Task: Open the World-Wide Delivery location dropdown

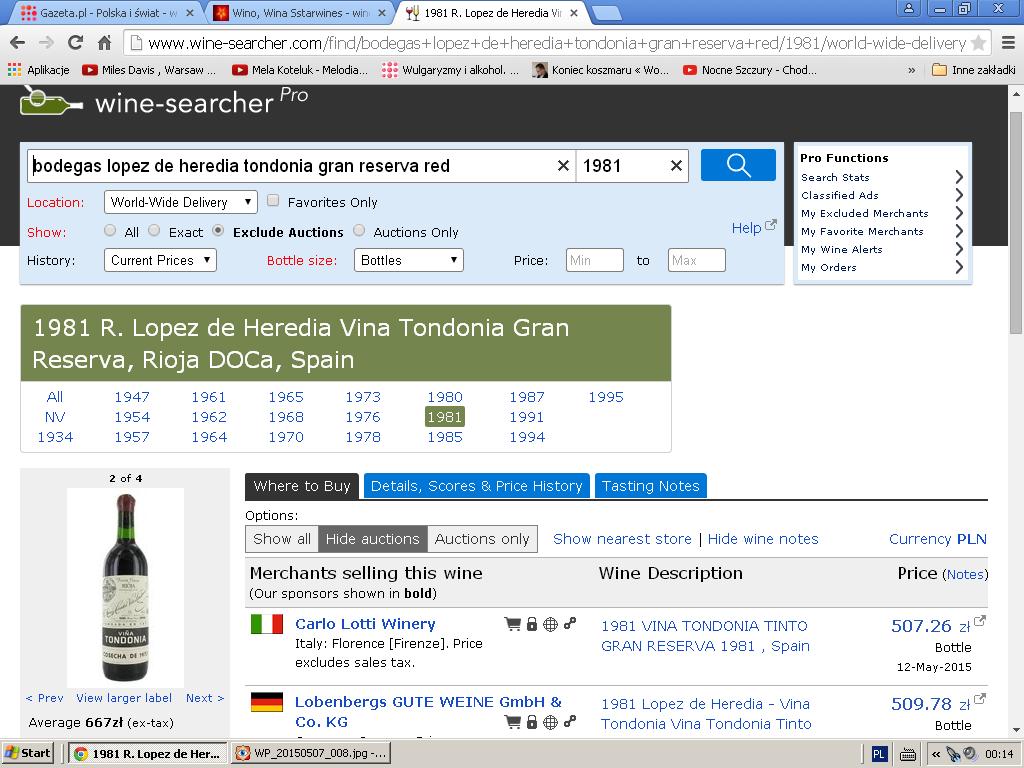Action: pos(181,202)
